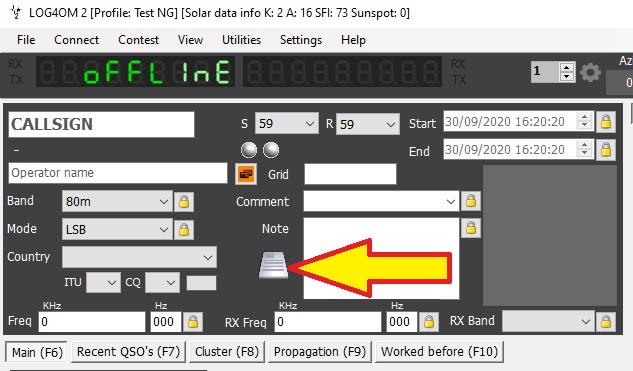
Task: Toggle the Comment lock icon
Action: pos(471,201)
